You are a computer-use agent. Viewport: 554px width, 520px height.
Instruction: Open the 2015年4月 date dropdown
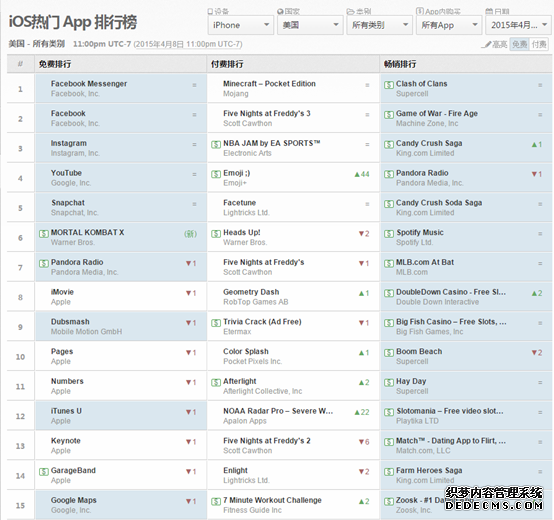pos(518,25)
